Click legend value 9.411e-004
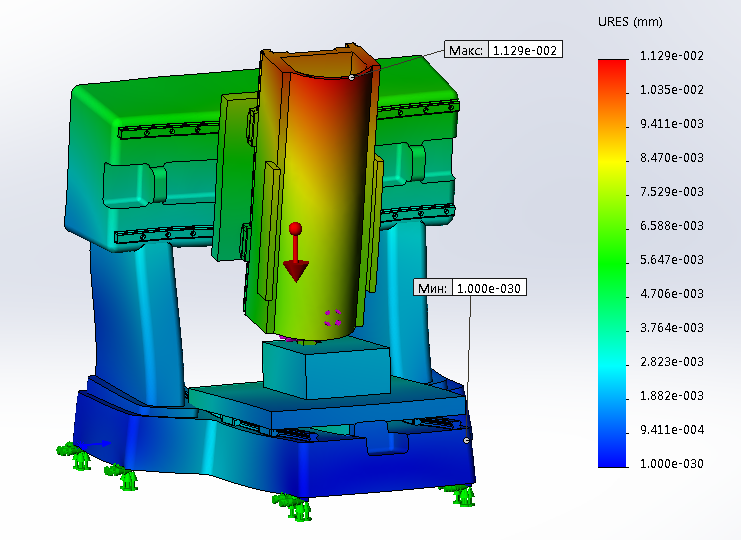Viewport: 741px width, 540px height. tap(672, 430)
